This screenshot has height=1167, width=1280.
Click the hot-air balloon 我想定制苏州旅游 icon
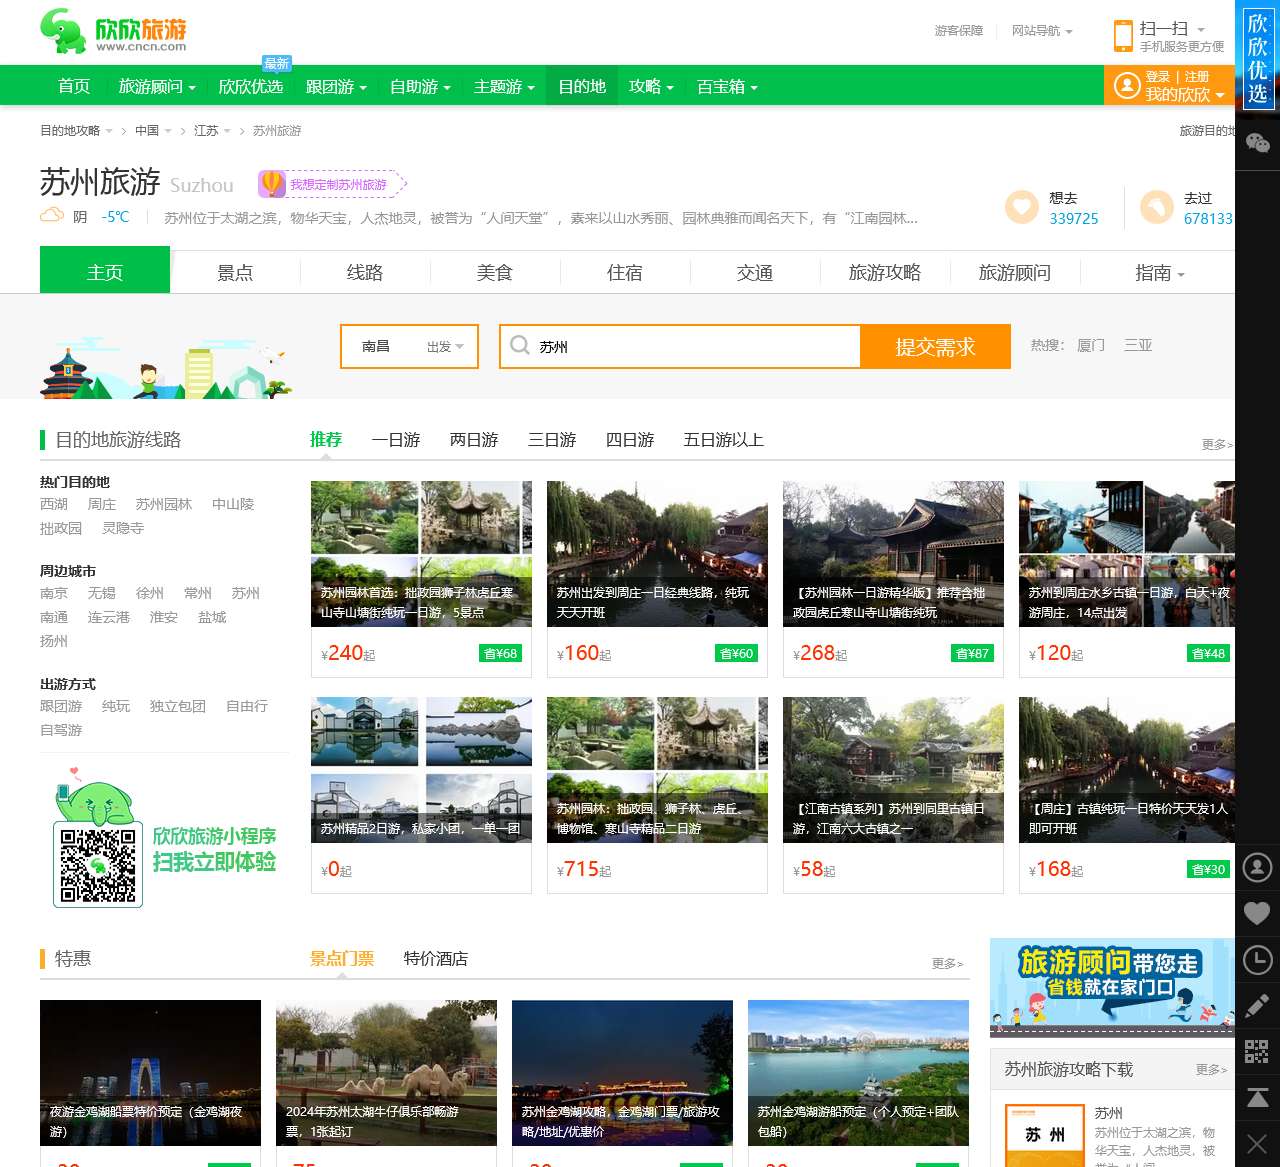(x=272, y=183)
